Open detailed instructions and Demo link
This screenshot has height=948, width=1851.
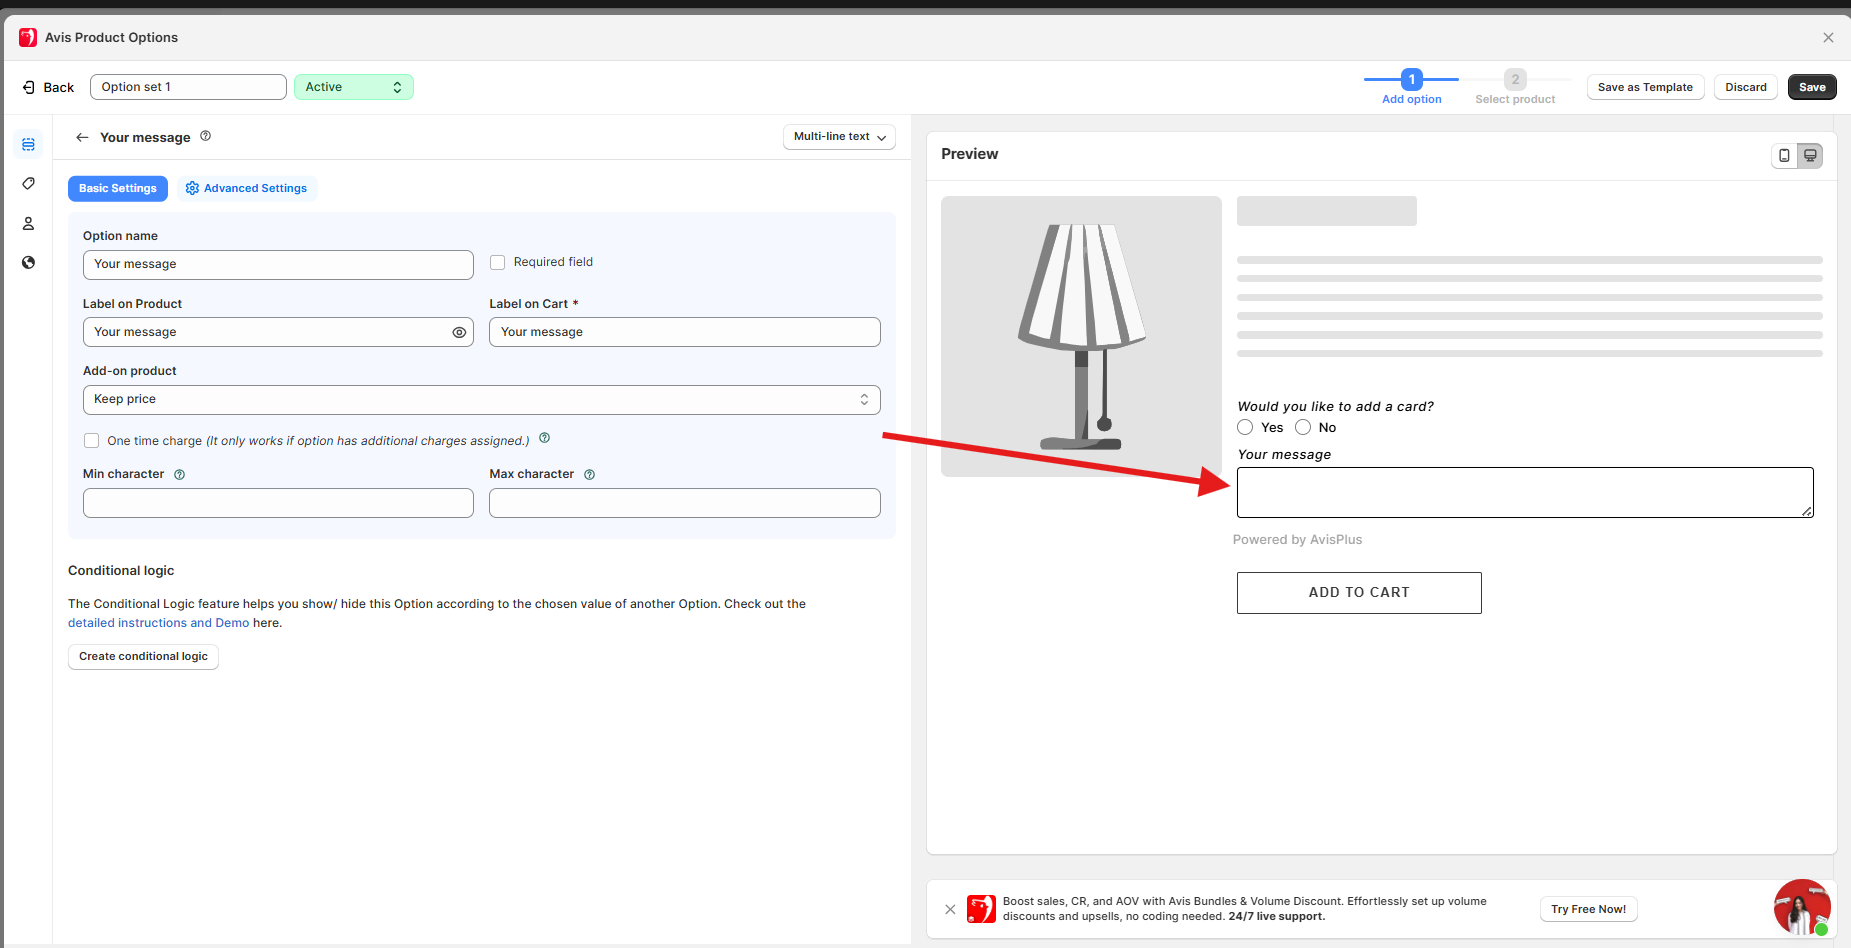click(158, 623)
